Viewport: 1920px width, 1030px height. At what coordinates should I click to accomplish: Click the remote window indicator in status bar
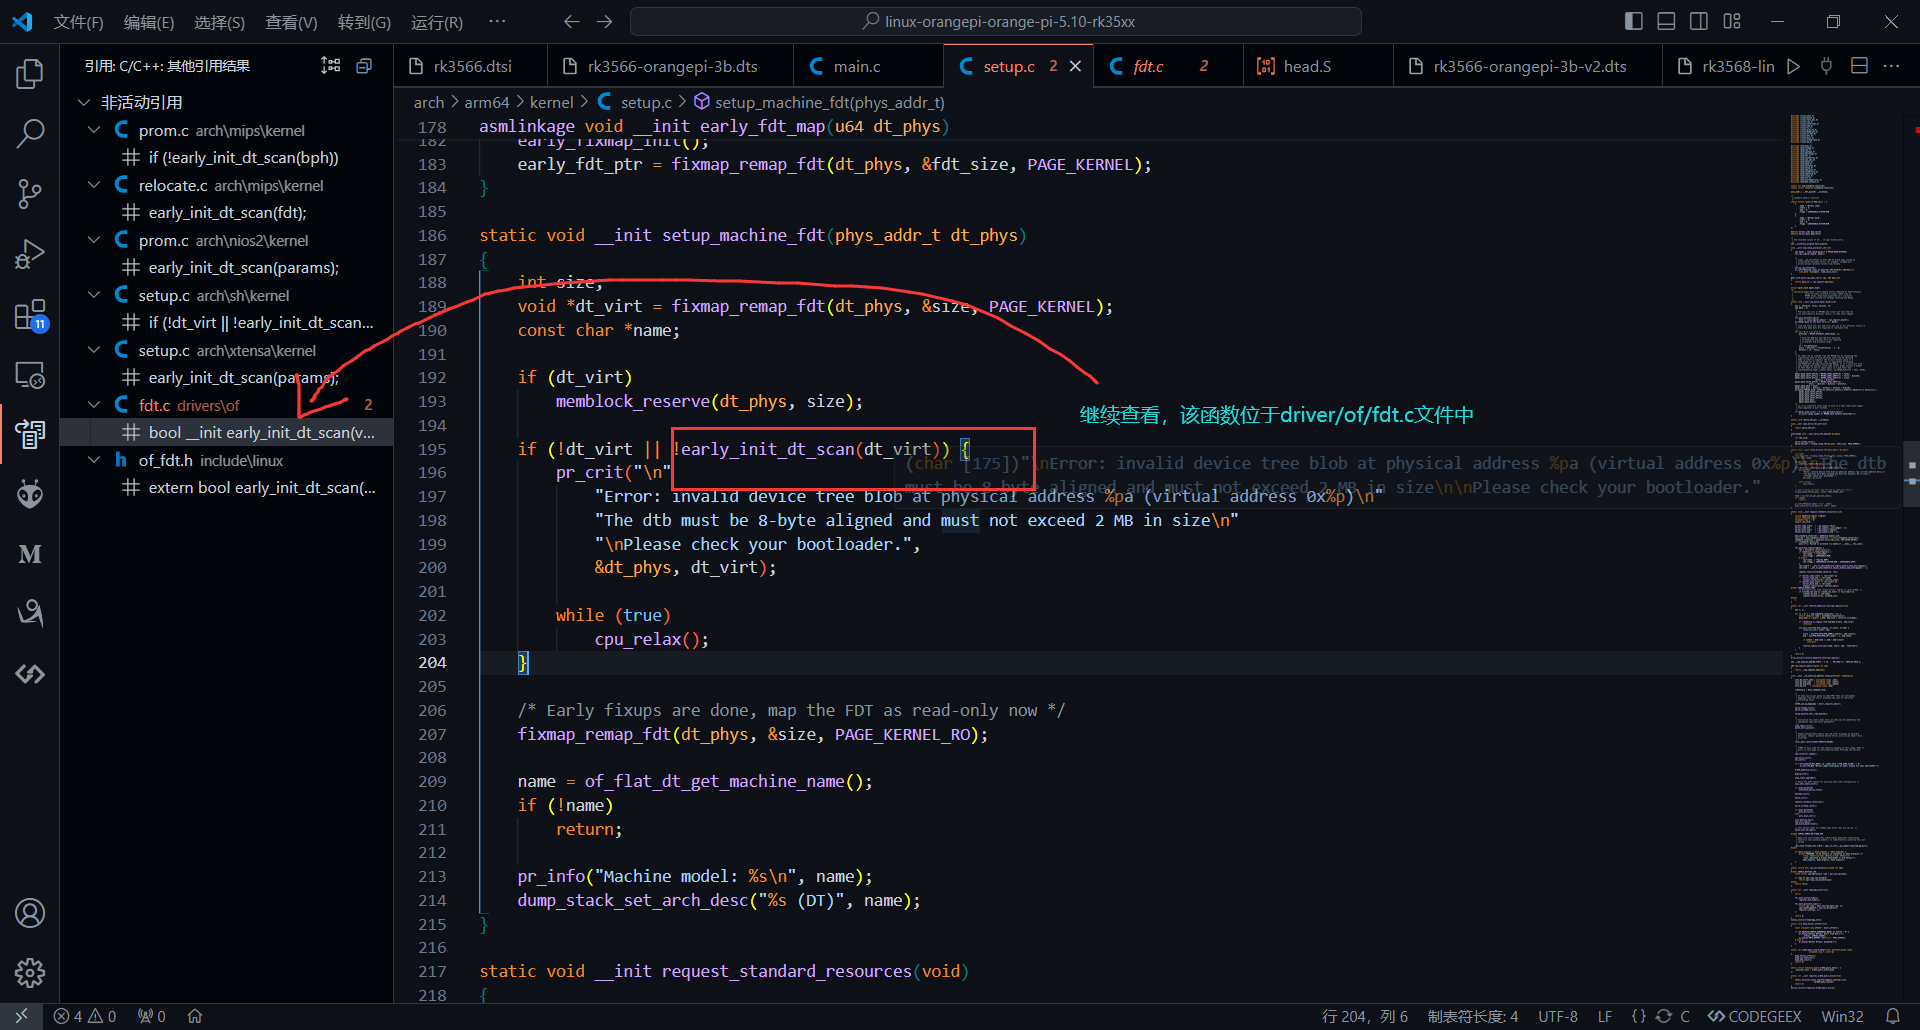click(21, 1016)
